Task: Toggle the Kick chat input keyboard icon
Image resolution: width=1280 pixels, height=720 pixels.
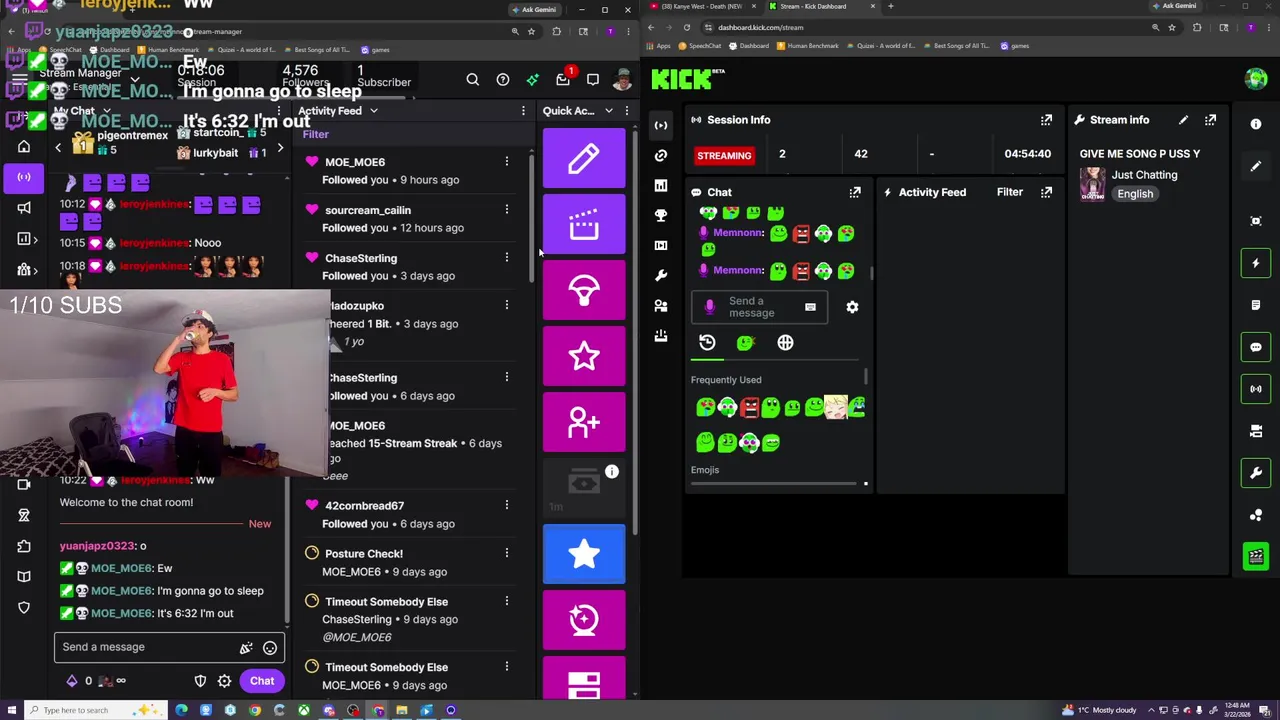Action: (x=810, y=307)
